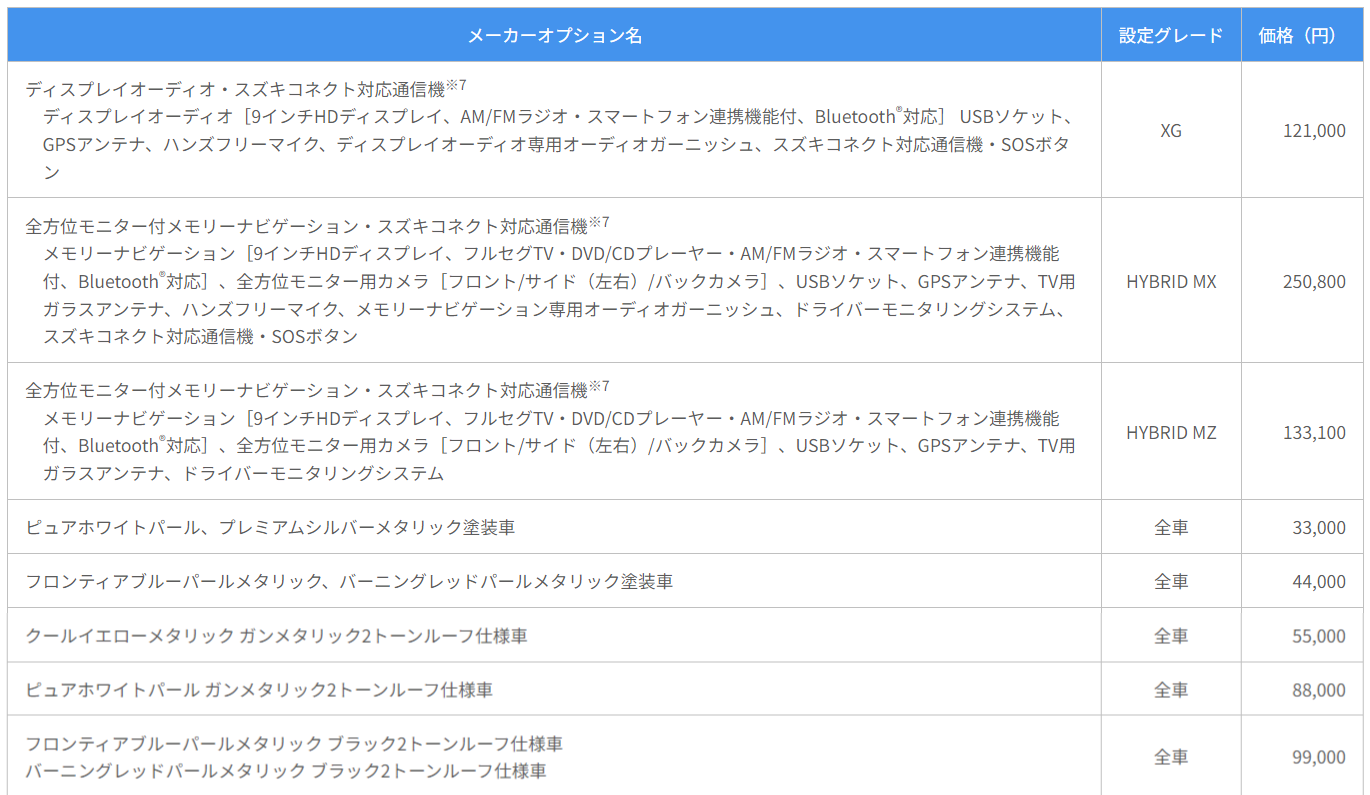Click 全車 in the 33,000 row

coord(1171,528)
